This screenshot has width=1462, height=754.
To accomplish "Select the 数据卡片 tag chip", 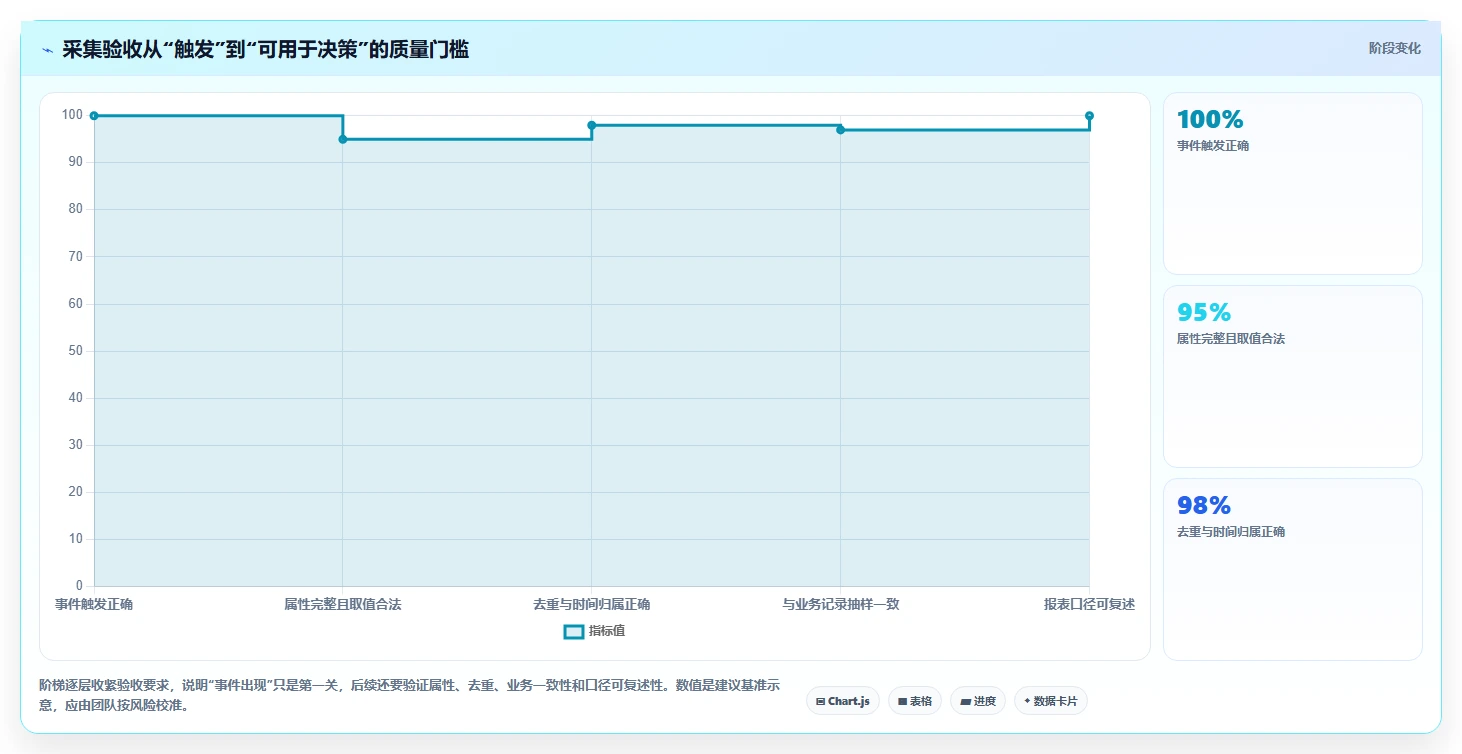I will 1050,701.
